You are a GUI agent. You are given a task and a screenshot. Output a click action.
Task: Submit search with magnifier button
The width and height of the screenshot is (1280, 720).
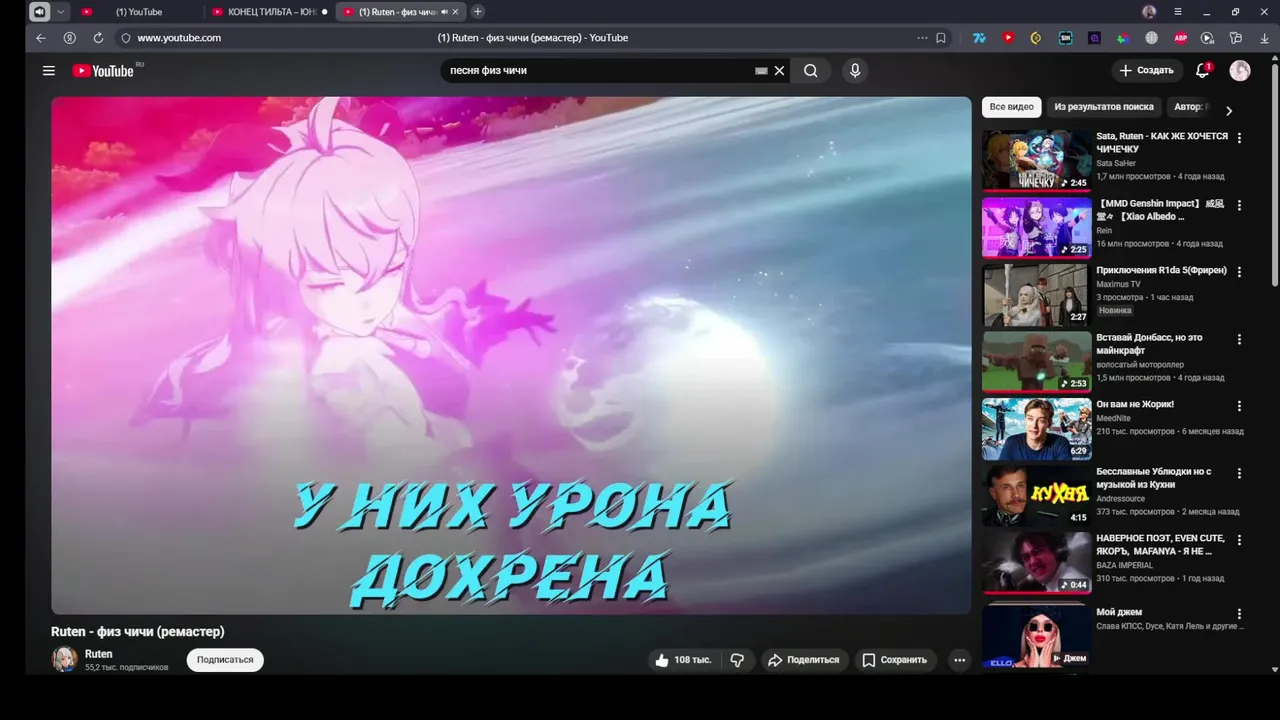(811, 71)
